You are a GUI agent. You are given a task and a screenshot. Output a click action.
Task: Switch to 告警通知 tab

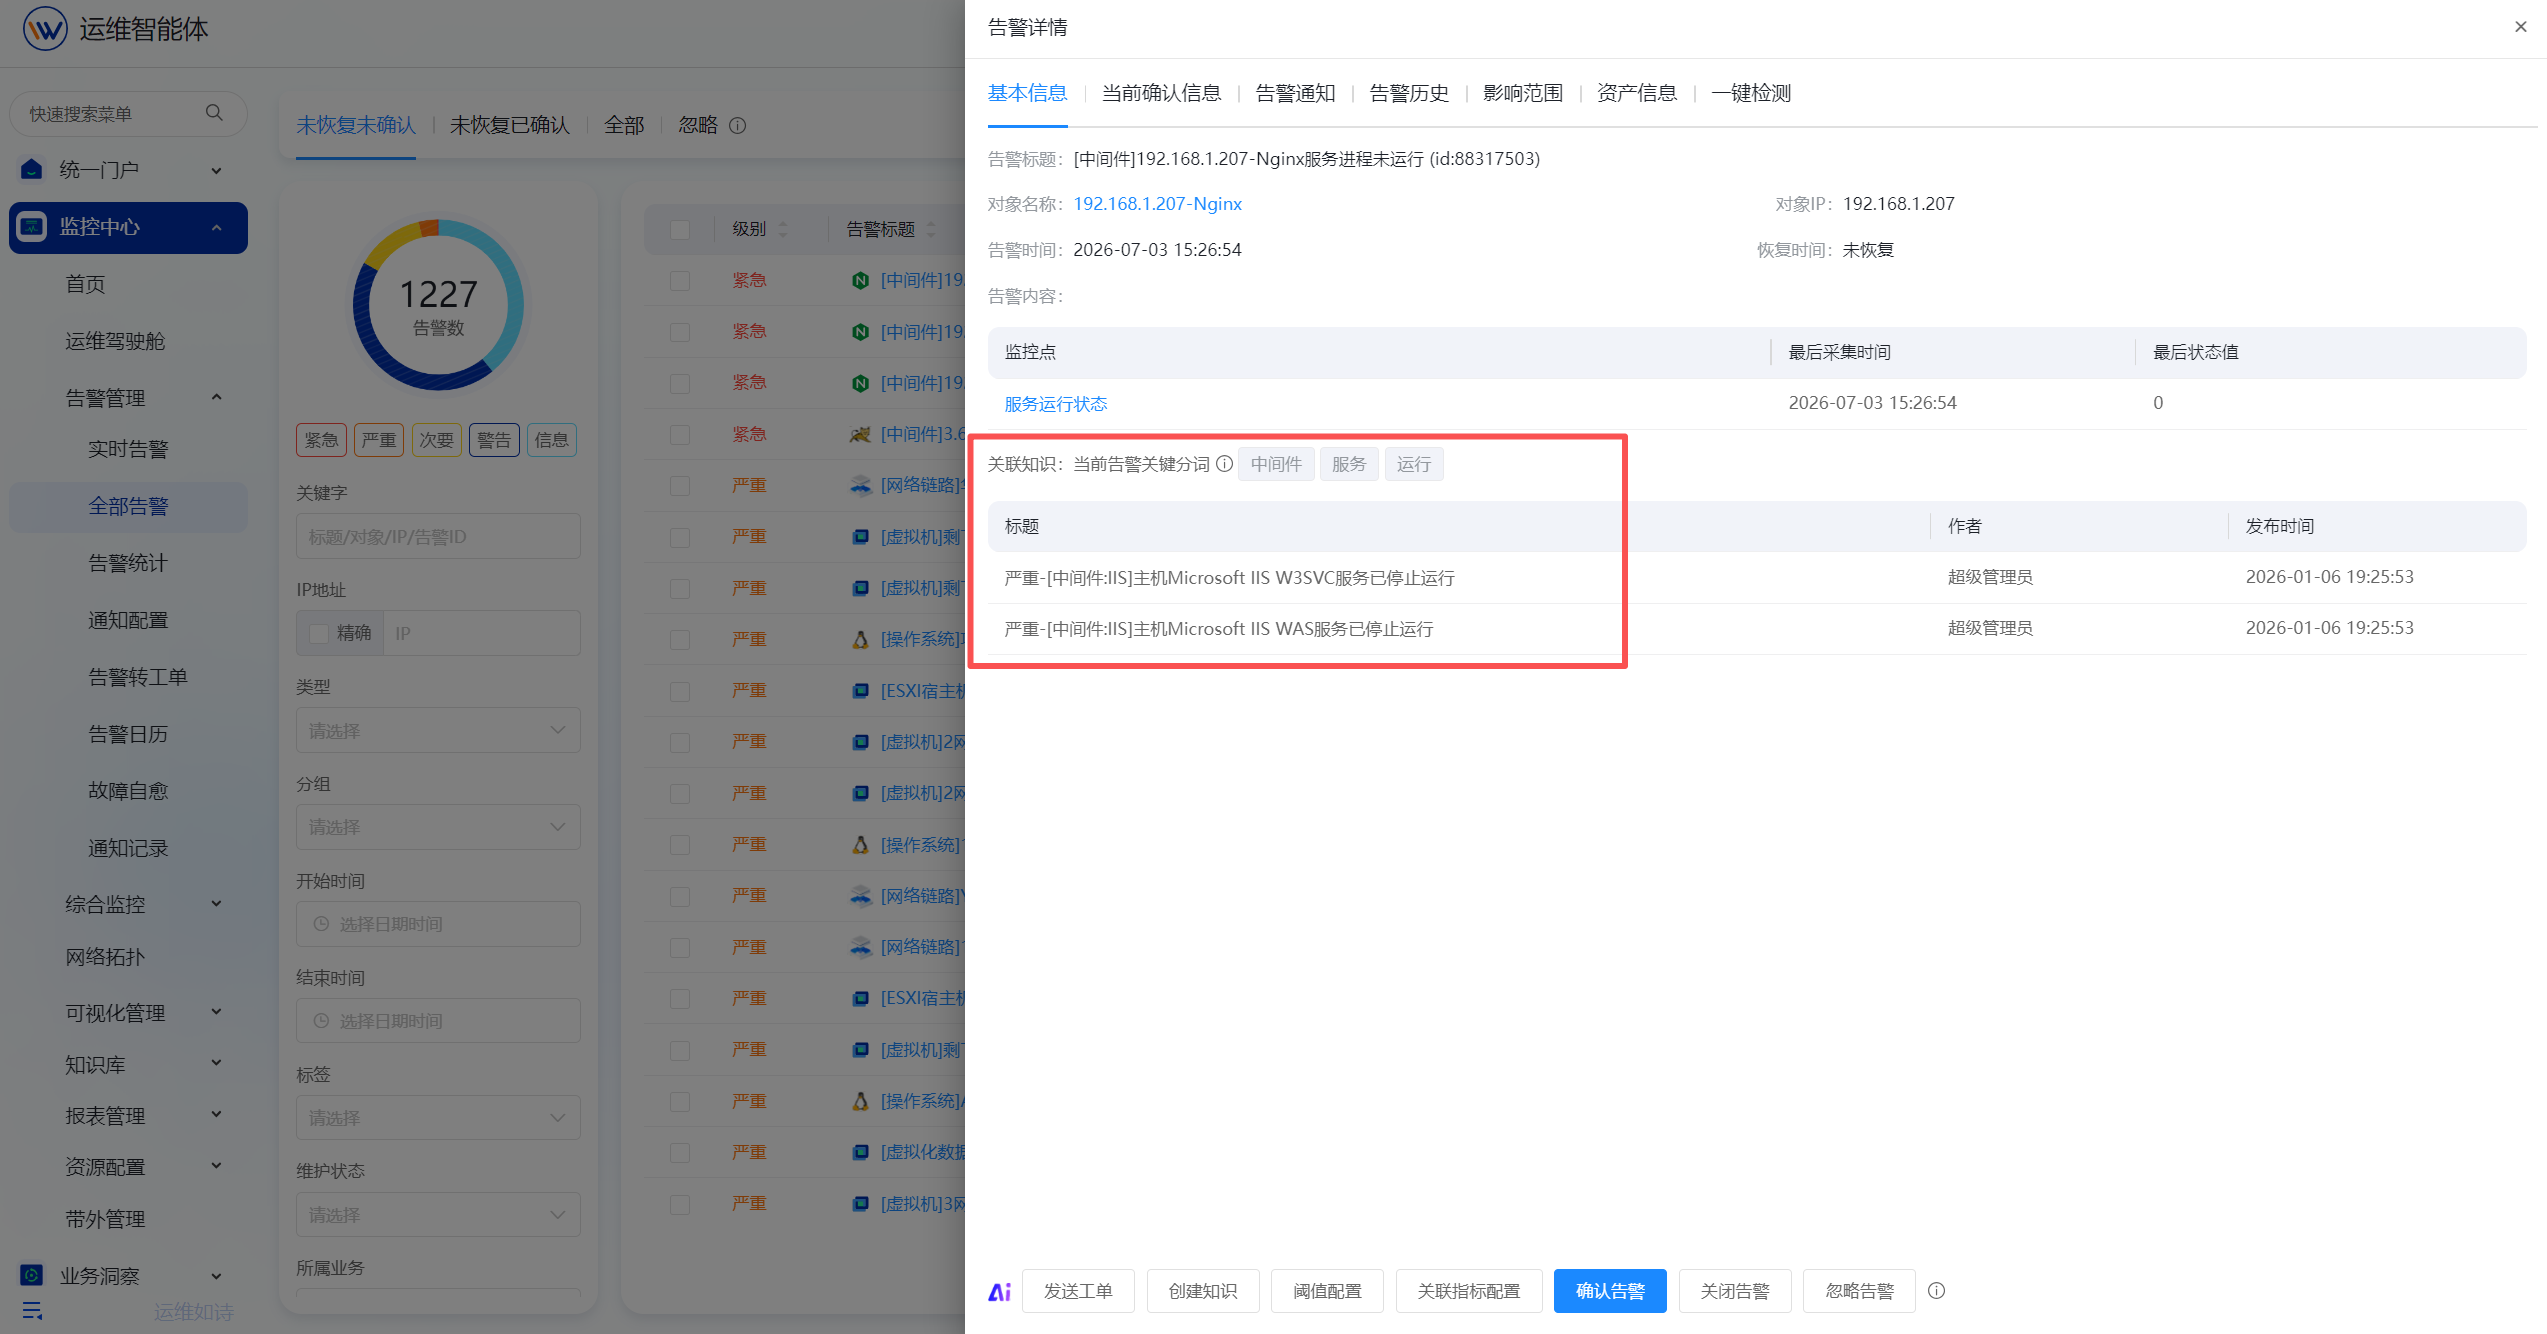(1295, 93)
